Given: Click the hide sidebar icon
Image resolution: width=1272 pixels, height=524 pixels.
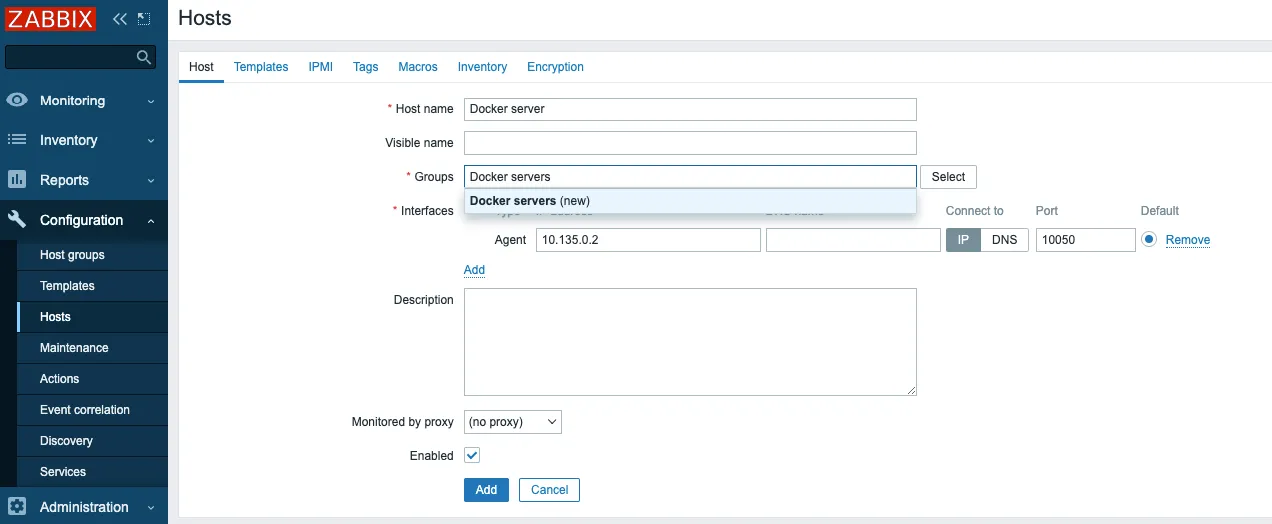Looking at the screenshot, I should coord(144,18).
